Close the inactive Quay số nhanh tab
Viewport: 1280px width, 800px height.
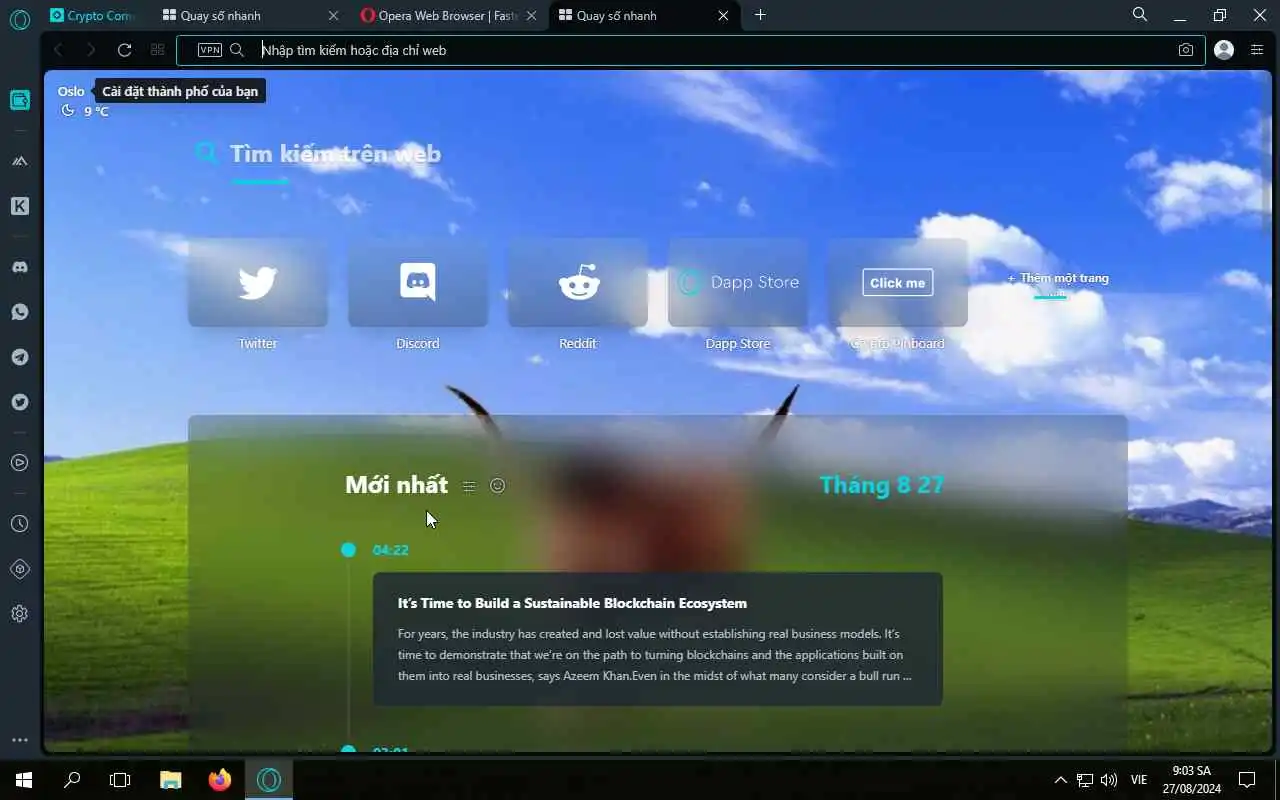pos(334,15)
